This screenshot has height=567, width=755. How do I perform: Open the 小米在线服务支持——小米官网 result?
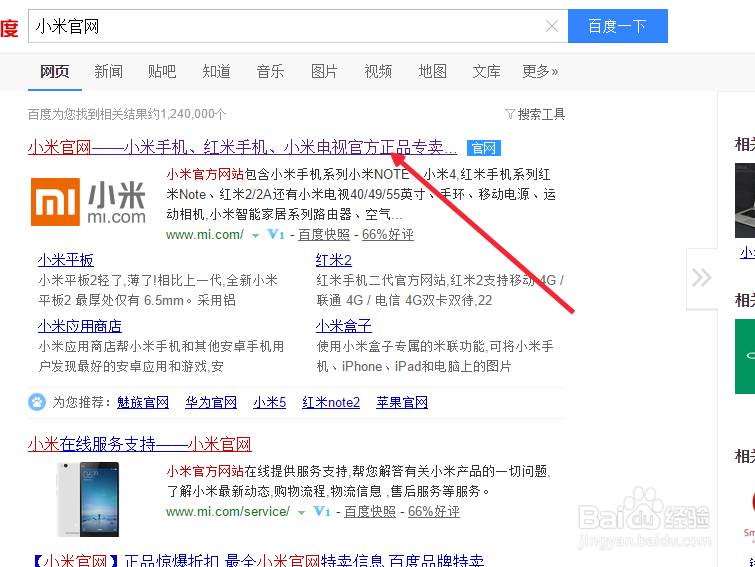pos(140,444)
